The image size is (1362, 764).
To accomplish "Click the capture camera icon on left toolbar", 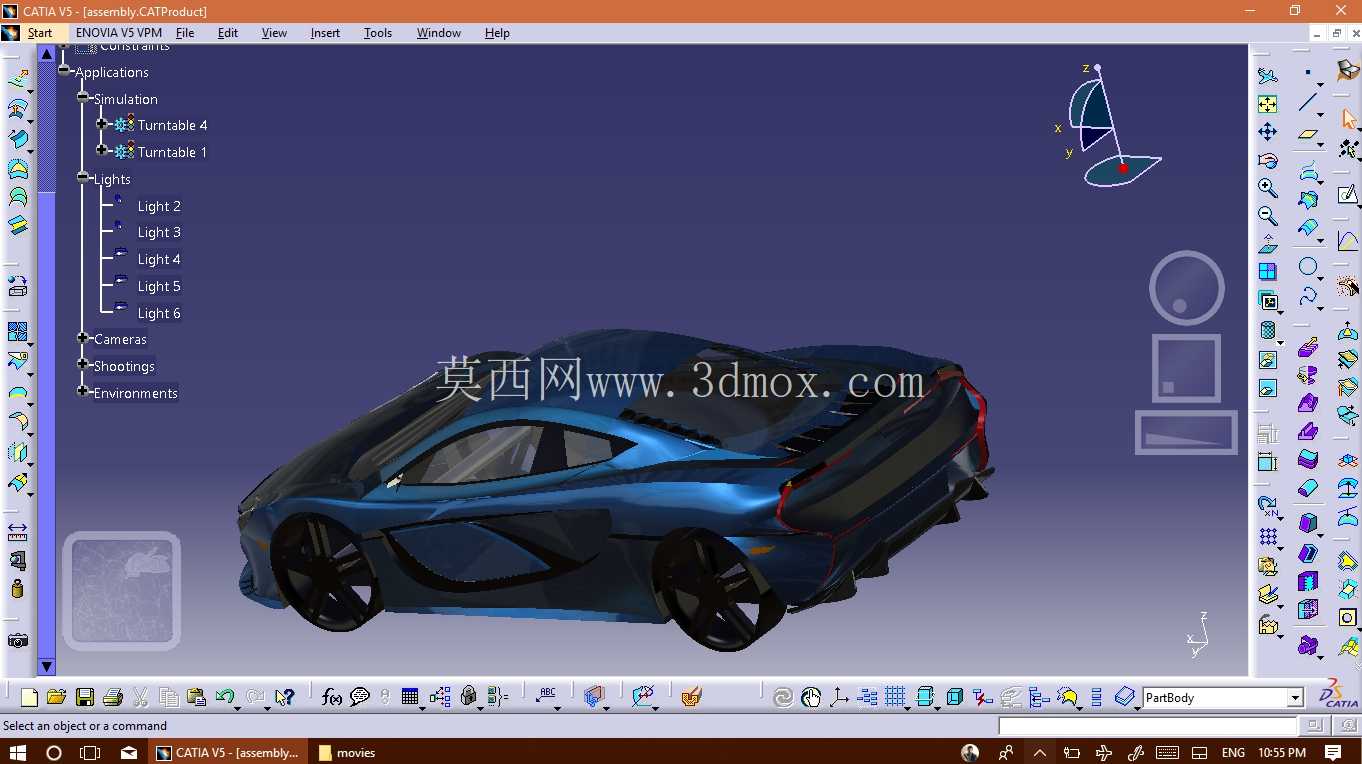I will (x=17, y=641).
